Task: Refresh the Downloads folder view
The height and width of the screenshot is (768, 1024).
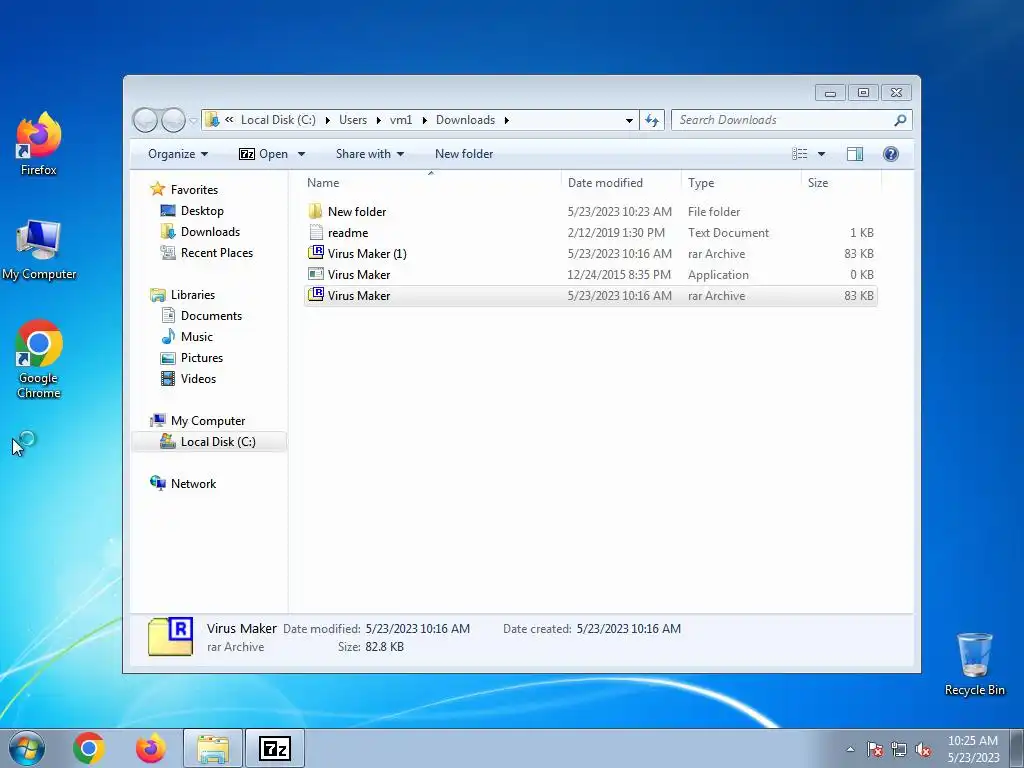Action: [652, 120]
